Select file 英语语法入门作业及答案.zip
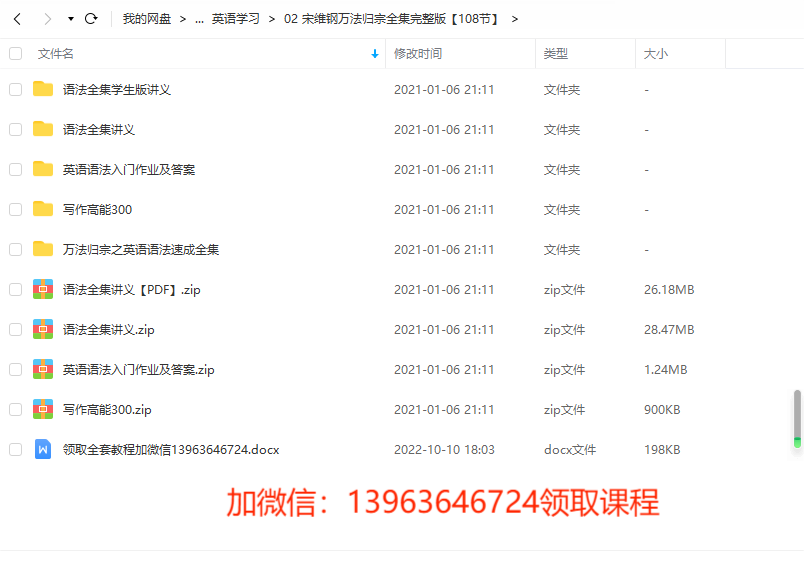Screen dimensions: 804x568 click(x=138, y=370)
